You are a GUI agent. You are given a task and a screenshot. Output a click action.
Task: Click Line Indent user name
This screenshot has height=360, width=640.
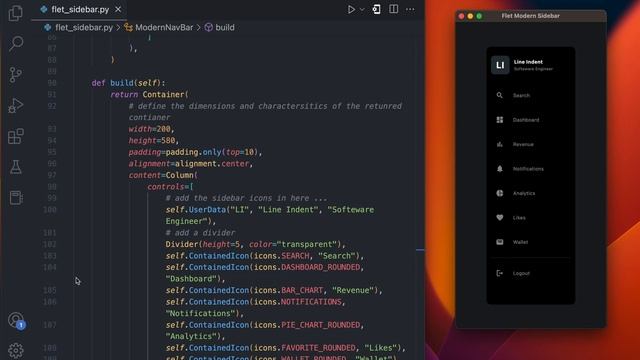[528, 62]
